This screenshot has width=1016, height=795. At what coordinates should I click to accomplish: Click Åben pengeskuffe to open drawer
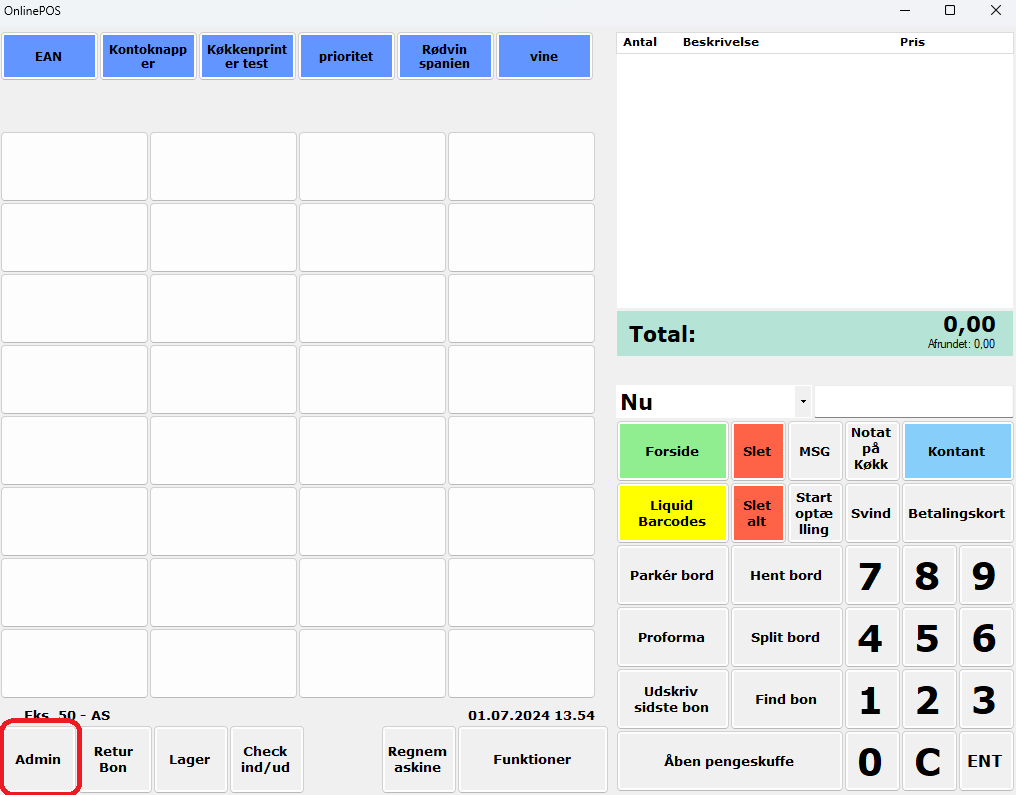(729, 761)
